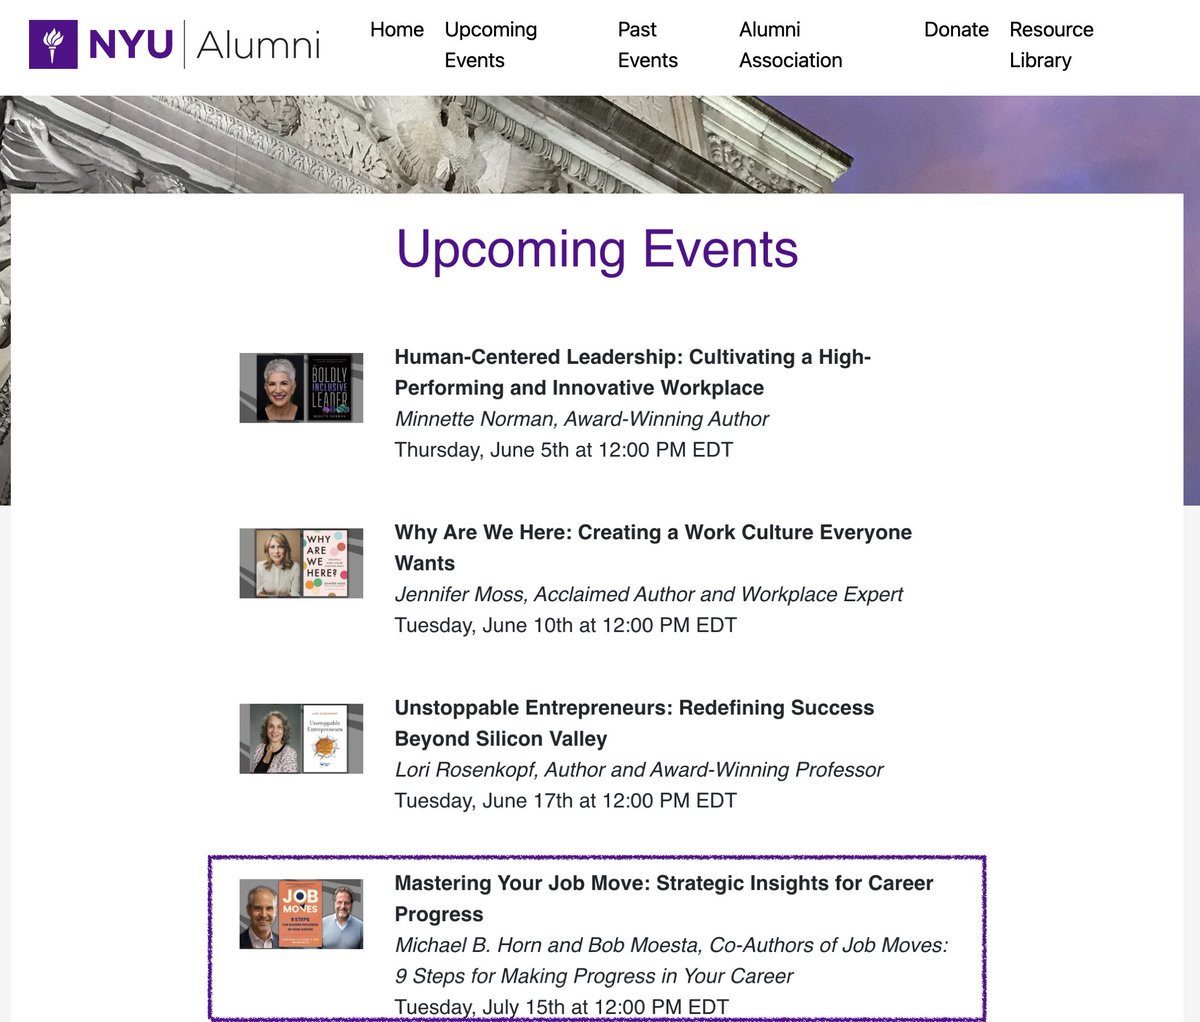Click the Donate navigation link
This screenshot has height=1022, width=1200.
(x=956, y=30)
